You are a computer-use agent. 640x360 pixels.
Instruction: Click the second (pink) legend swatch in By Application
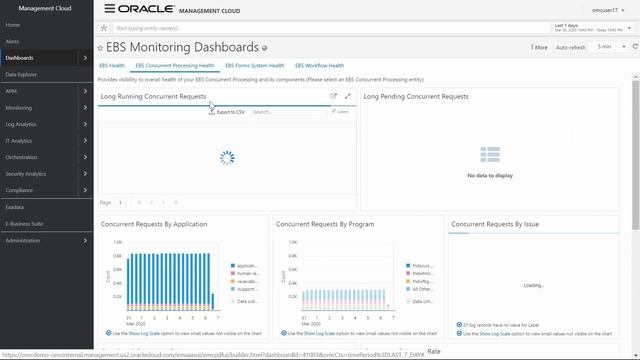pyautogui.click(x=233, y=273)
